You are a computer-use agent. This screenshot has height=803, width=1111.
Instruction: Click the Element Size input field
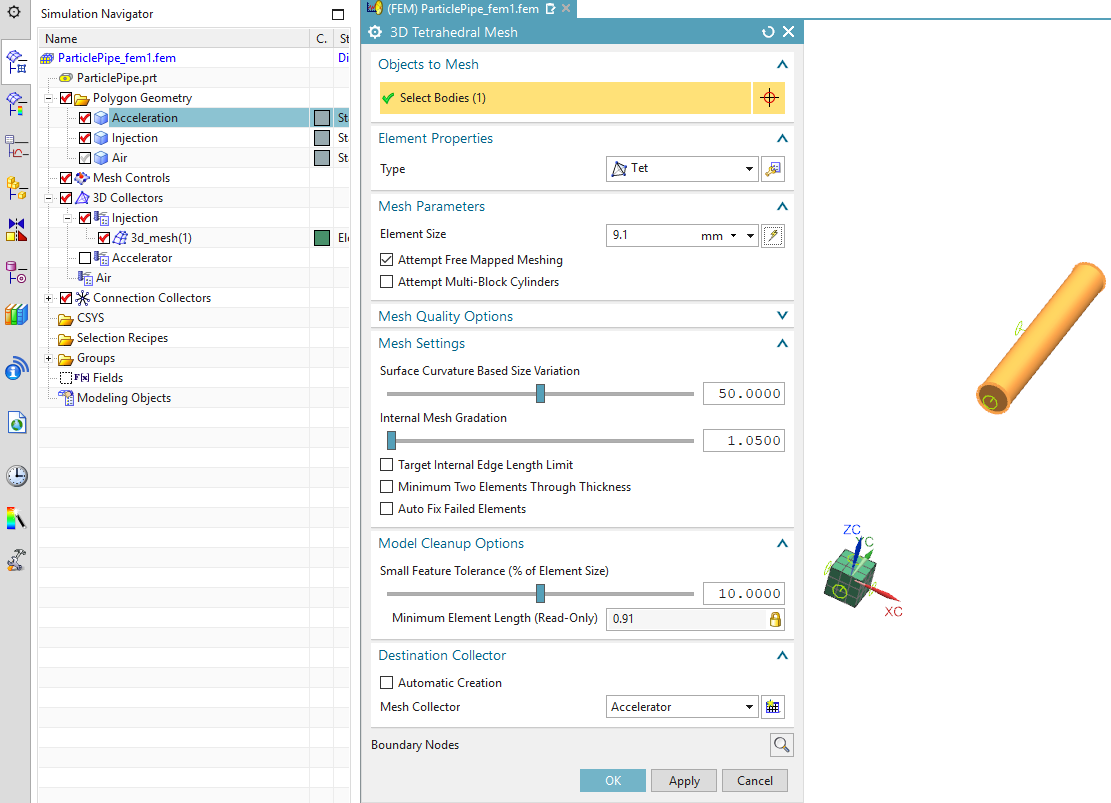pos(652,236)
